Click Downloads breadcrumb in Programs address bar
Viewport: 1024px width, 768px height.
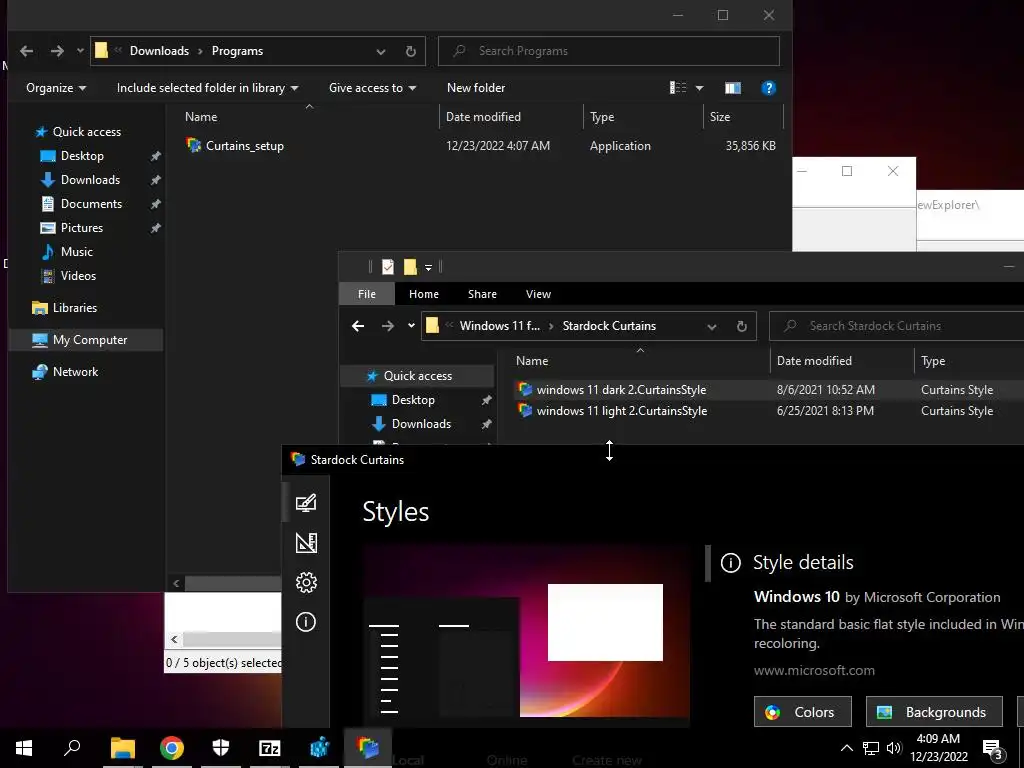[x=159, y=51]
